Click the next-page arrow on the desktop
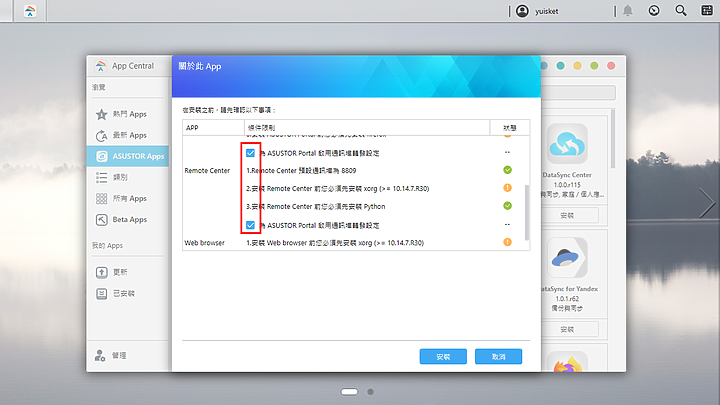This screenshot has height=405, width=720. 707,202
